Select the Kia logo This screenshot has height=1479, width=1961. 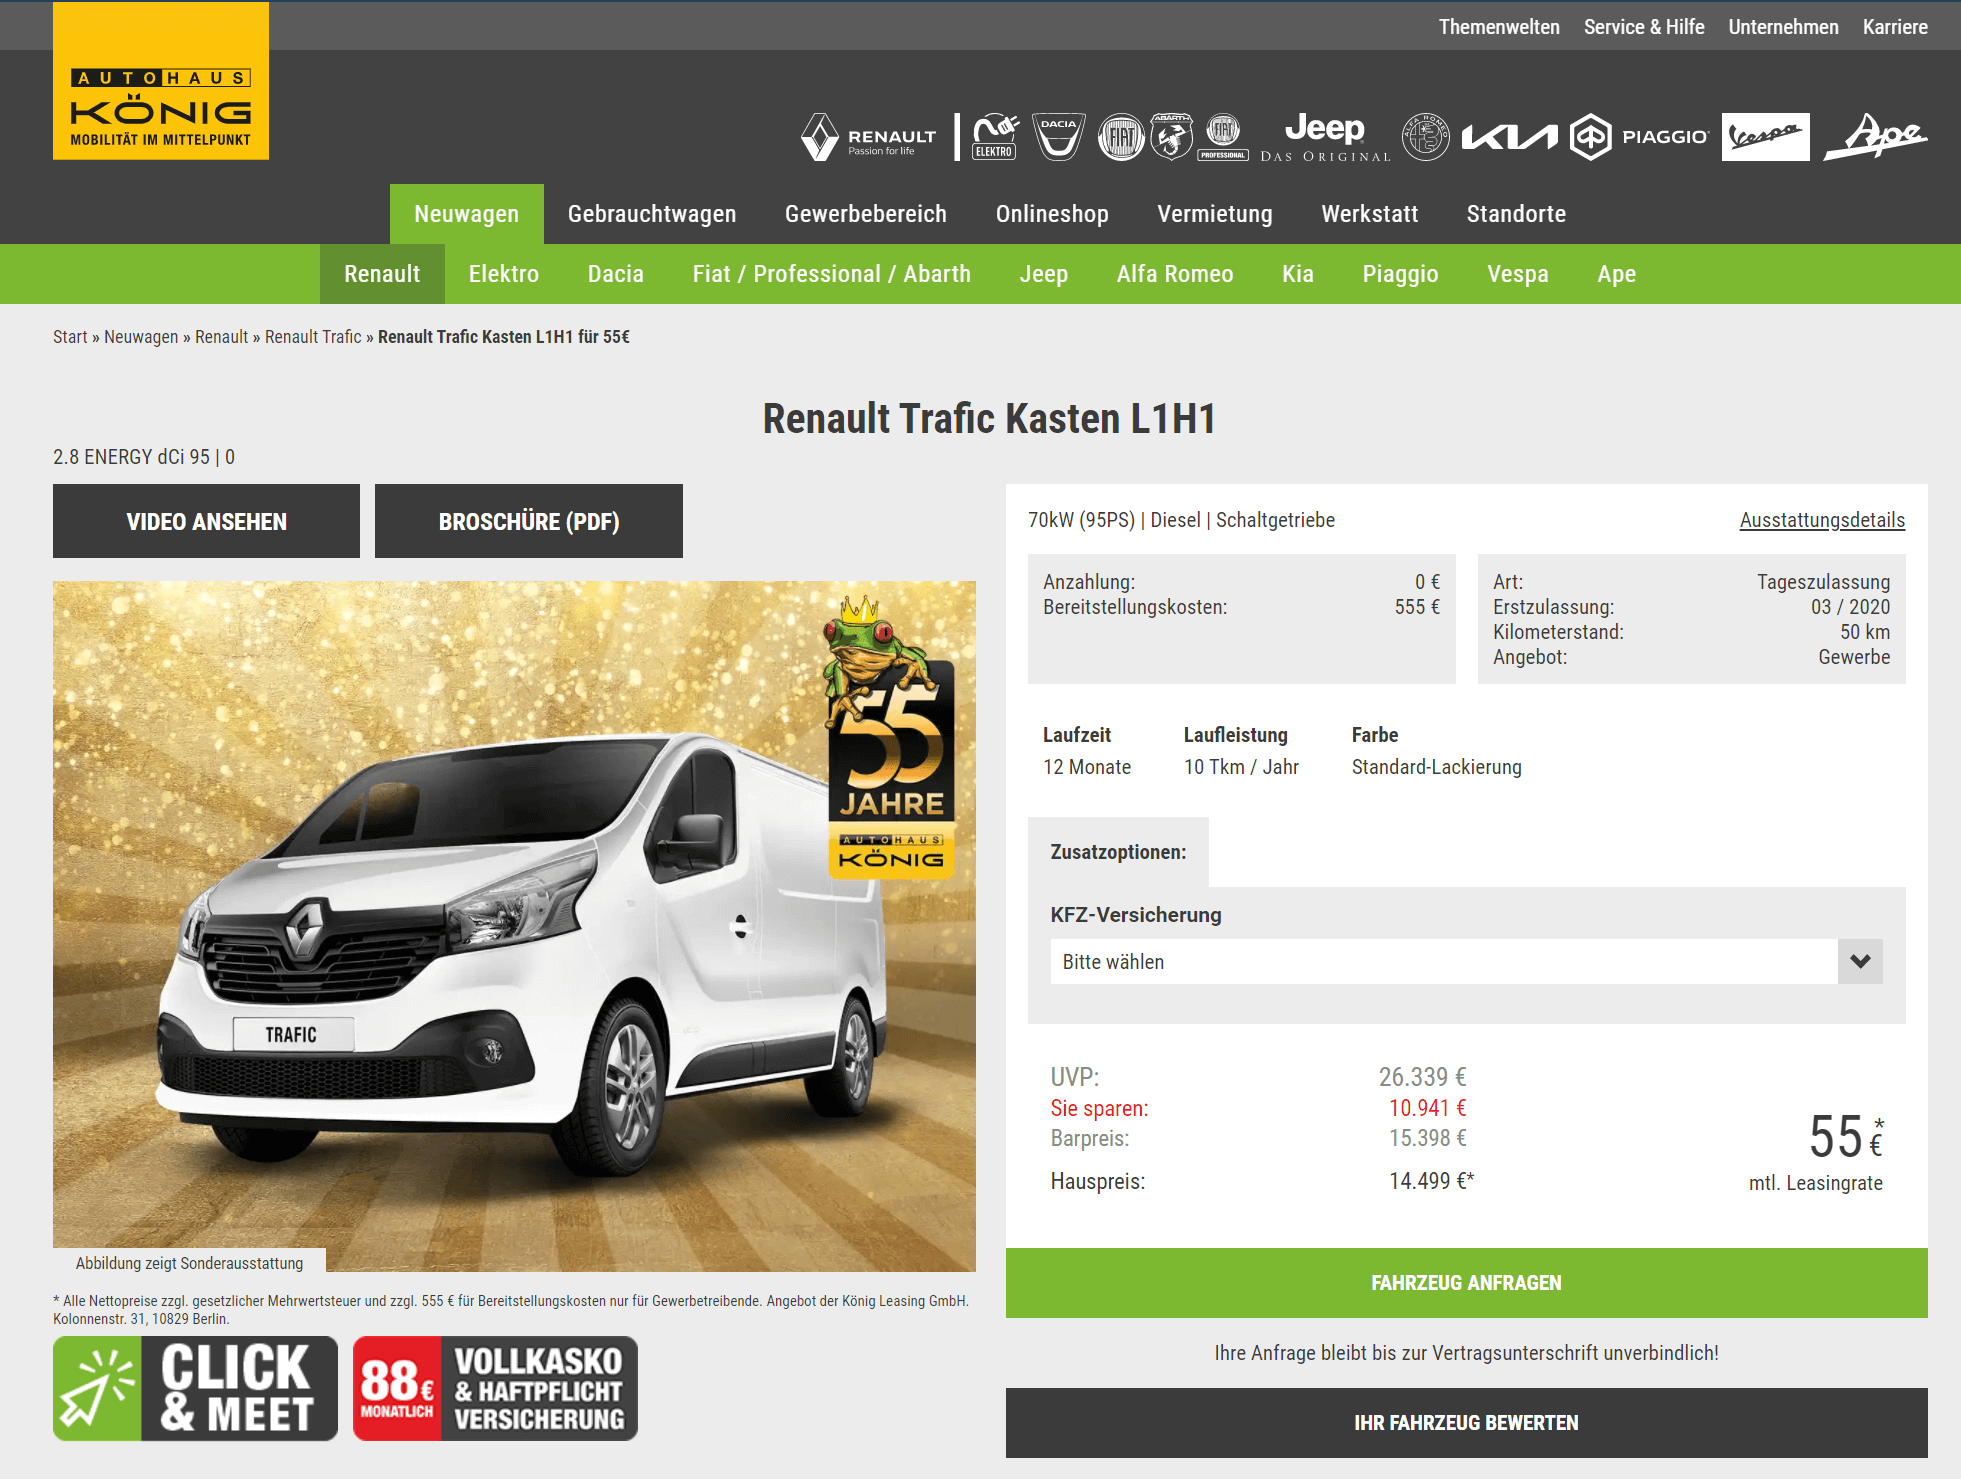1510,137
